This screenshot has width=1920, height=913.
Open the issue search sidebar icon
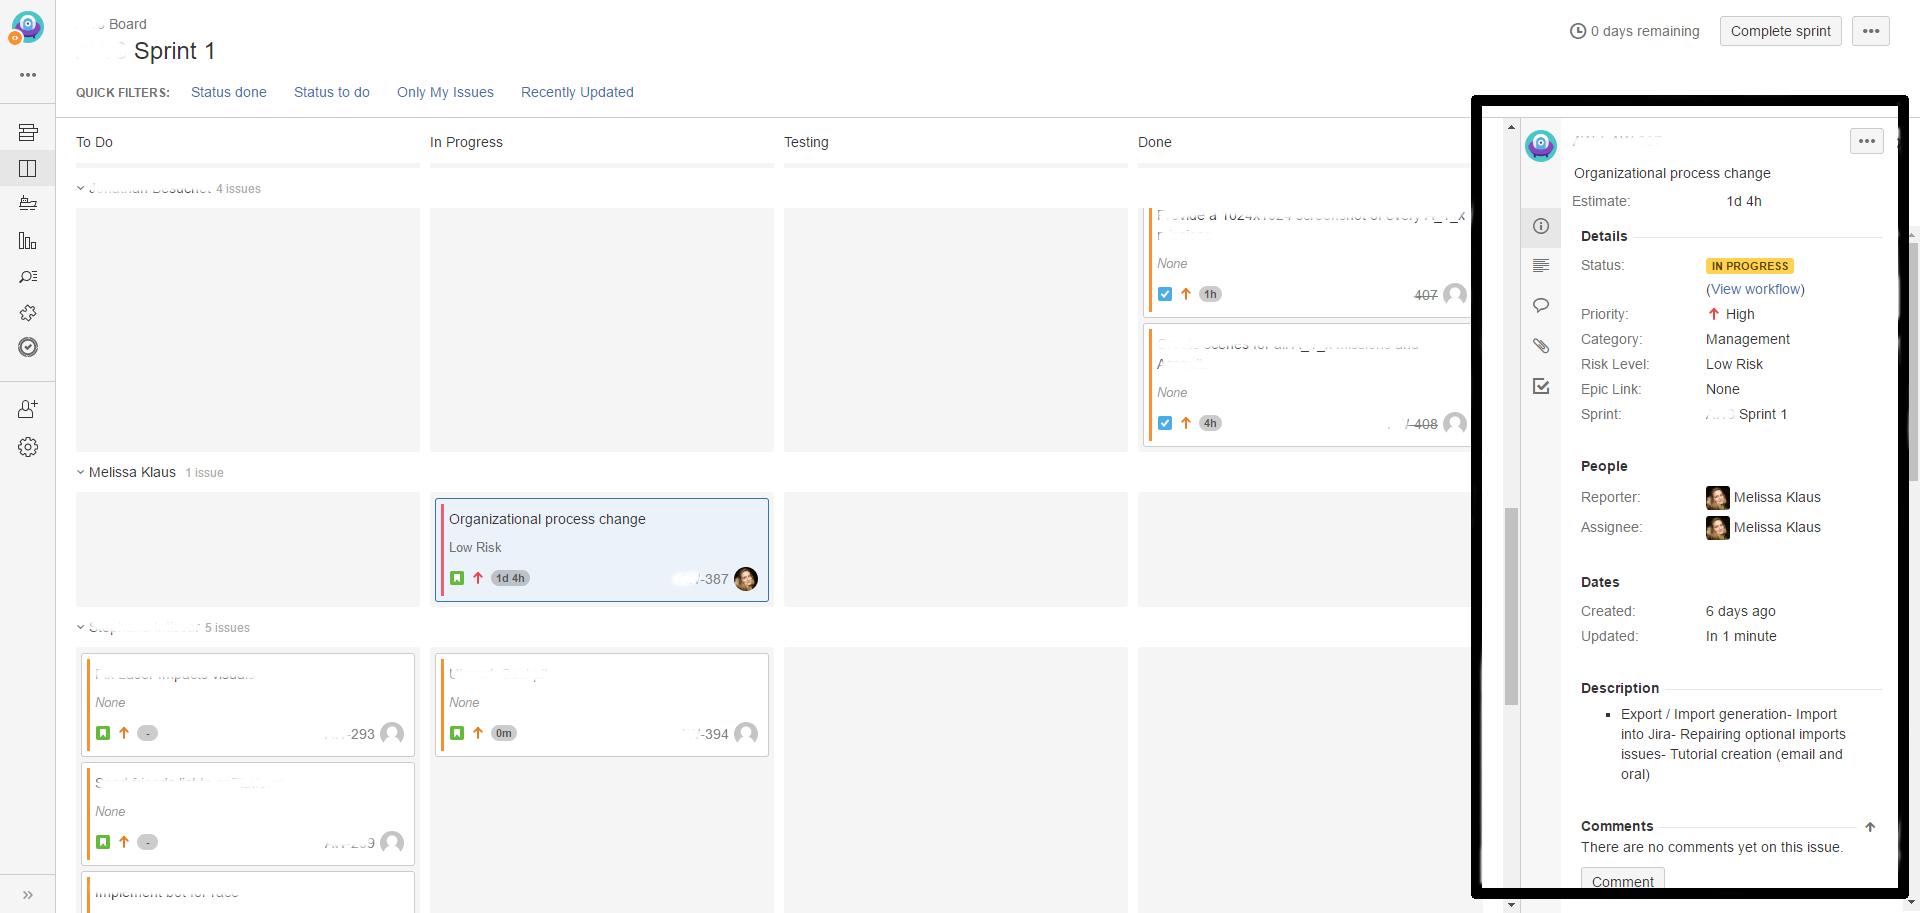coord(28,276)
